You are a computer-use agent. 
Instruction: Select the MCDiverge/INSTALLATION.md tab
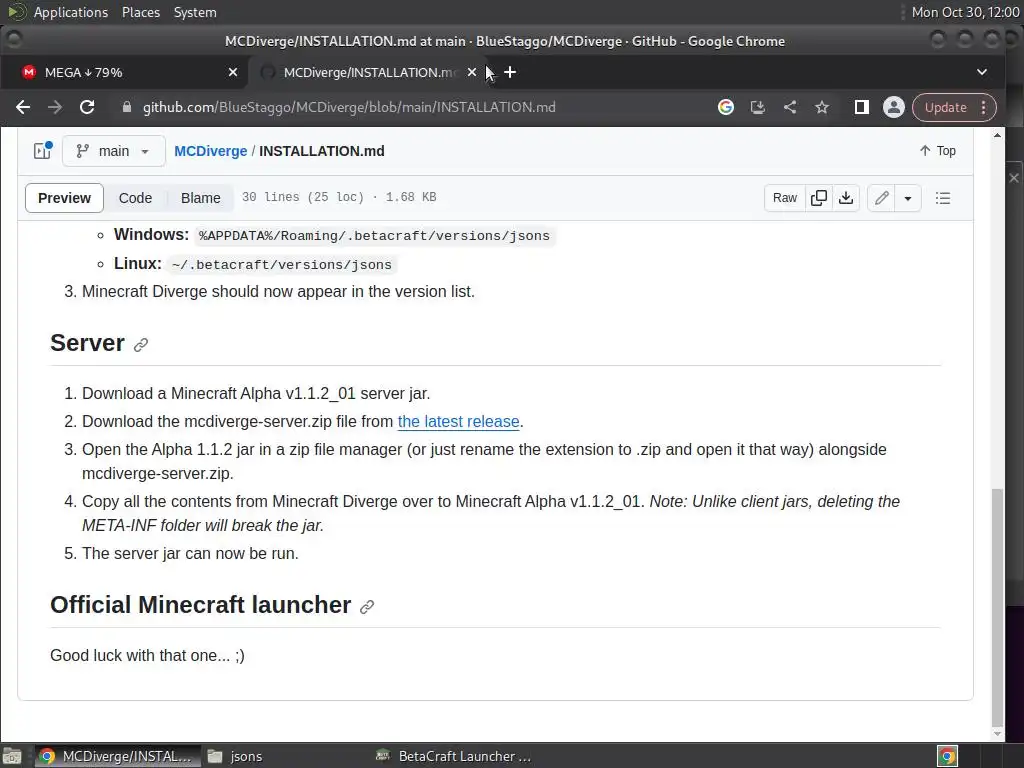point(369,72)
